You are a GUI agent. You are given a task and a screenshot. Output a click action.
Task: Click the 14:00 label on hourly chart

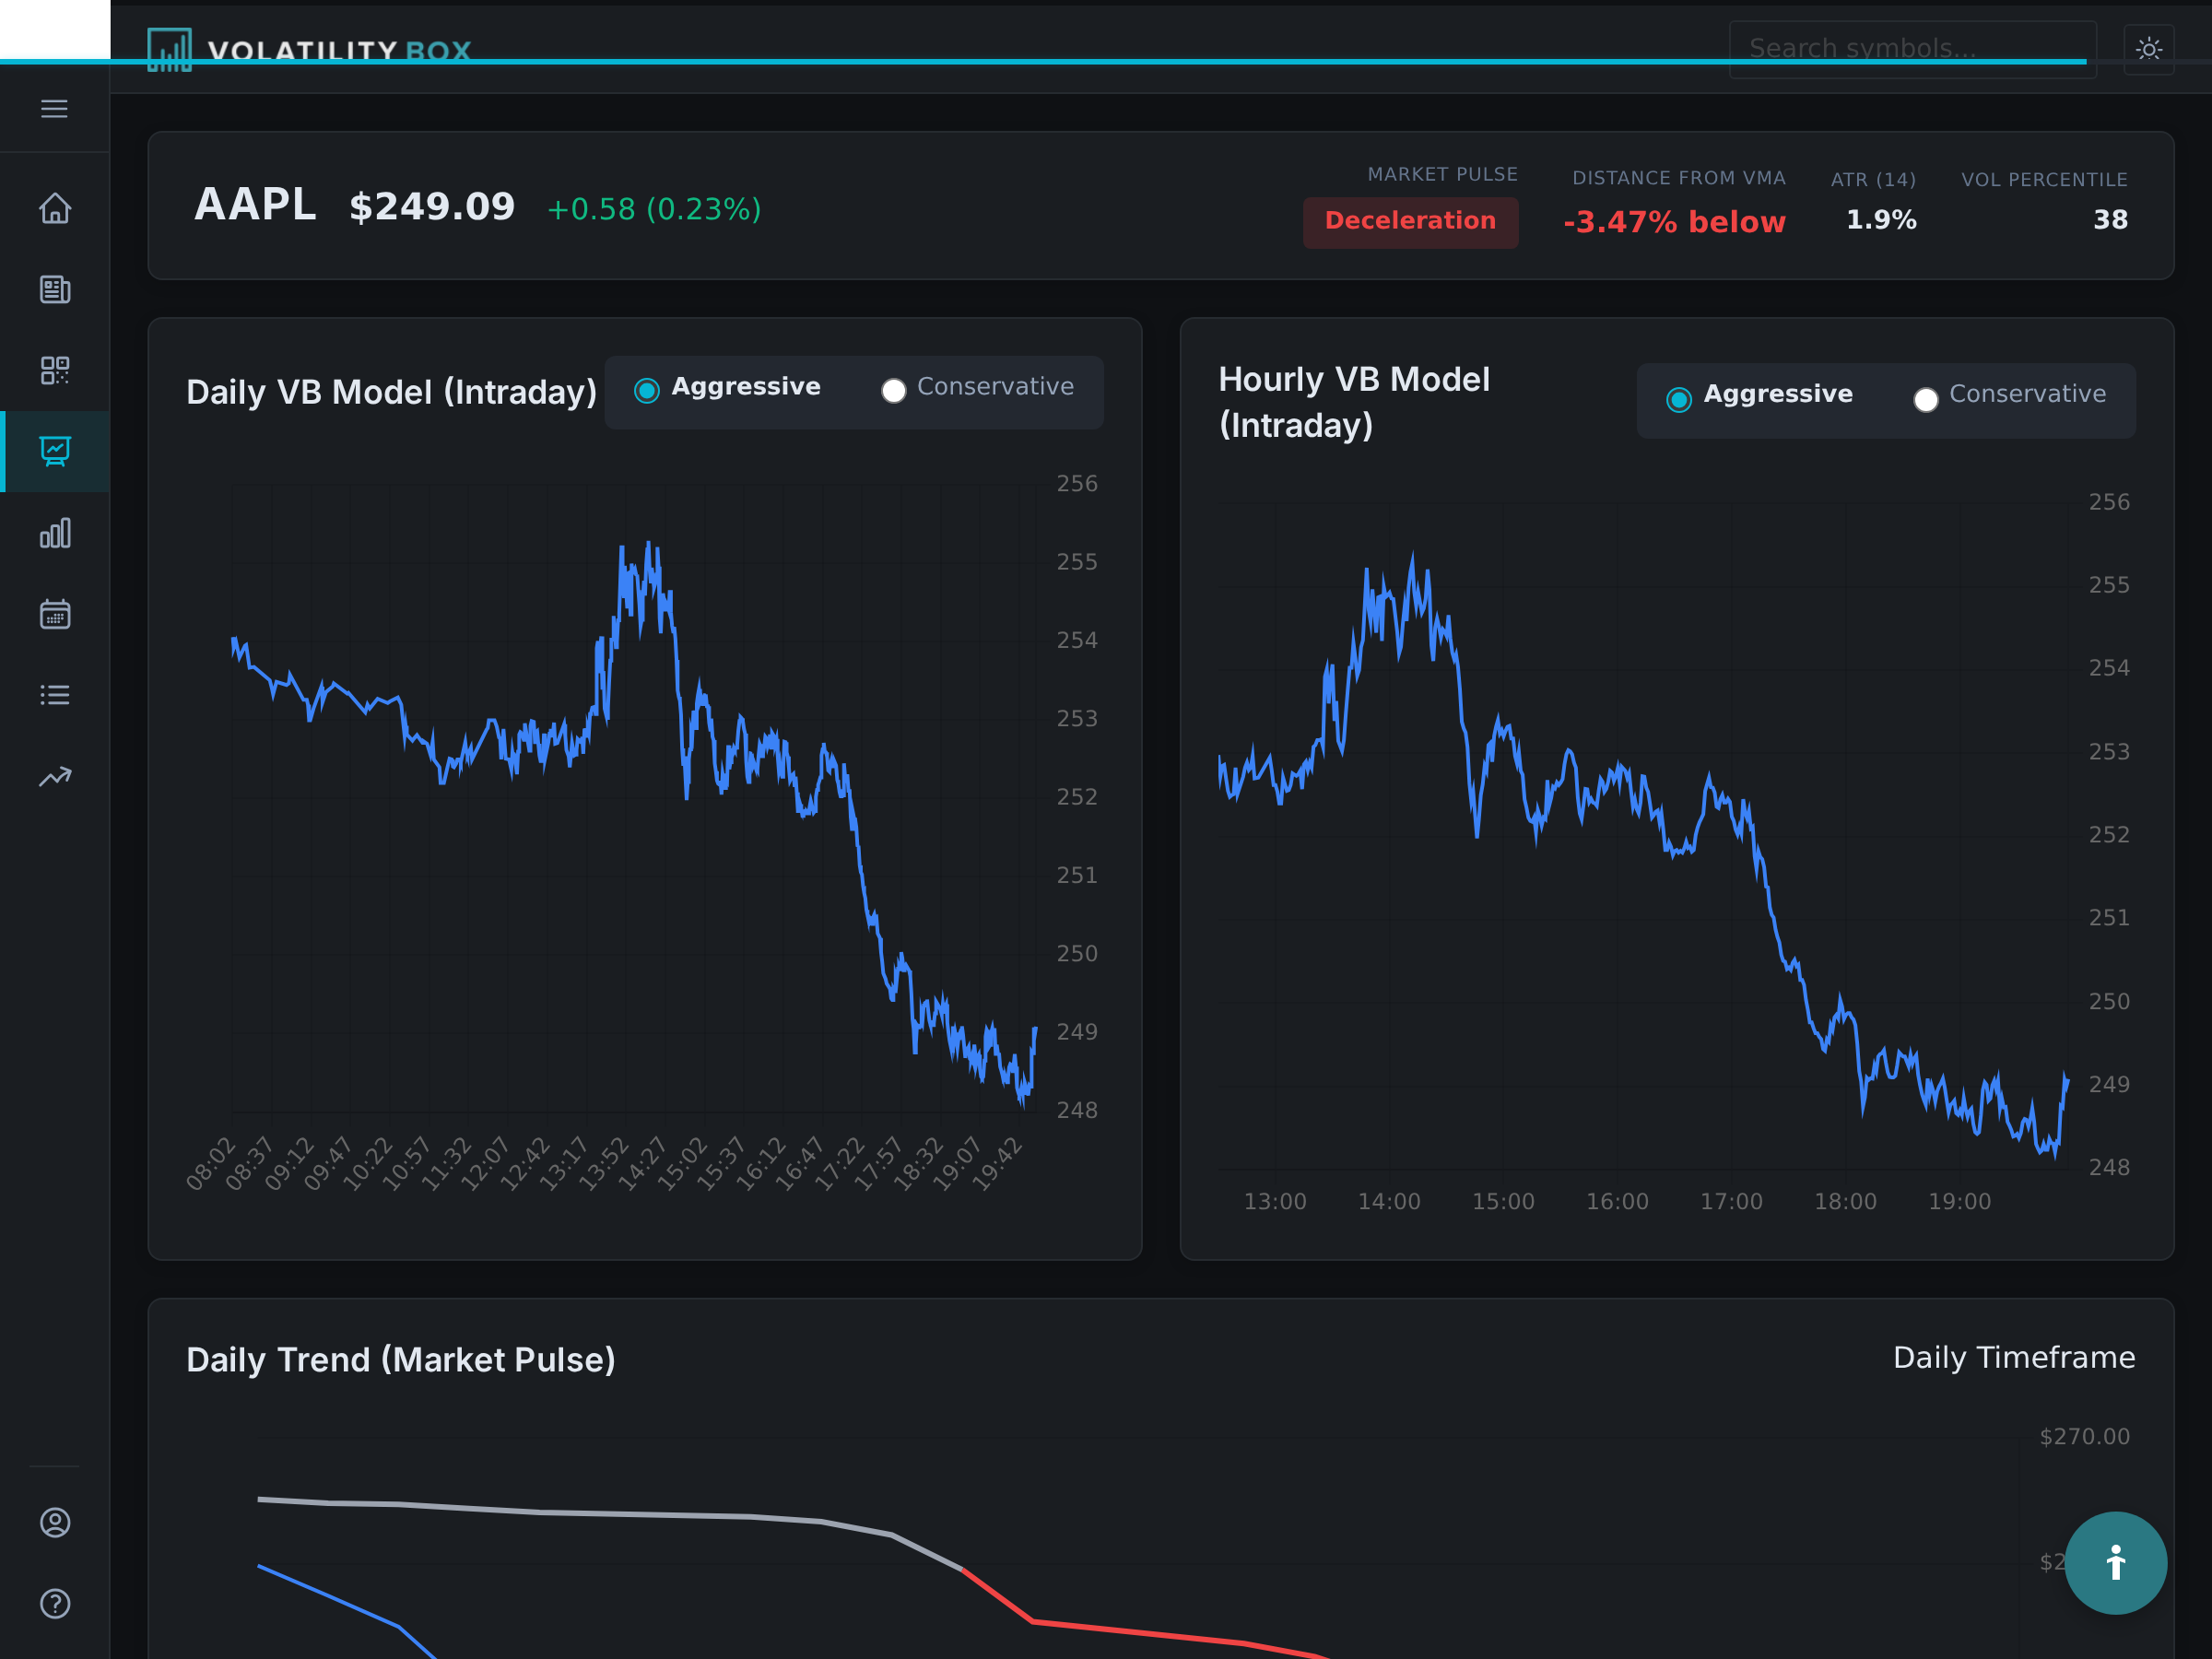tap(1389, 1201)
